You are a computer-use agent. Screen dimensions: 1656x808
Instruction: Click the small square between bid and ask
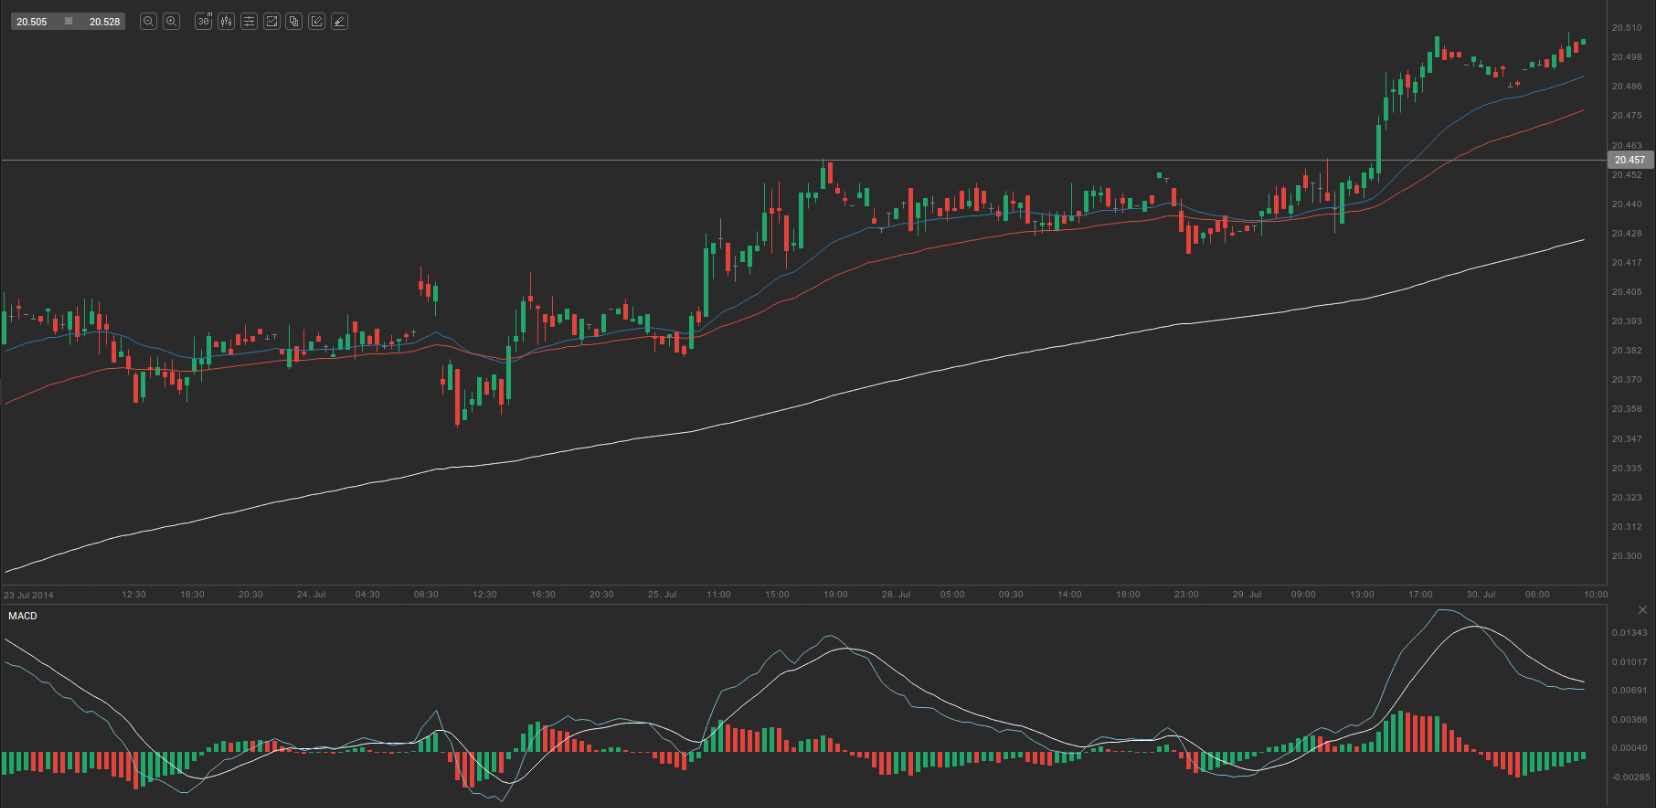[x=68, y=21]
